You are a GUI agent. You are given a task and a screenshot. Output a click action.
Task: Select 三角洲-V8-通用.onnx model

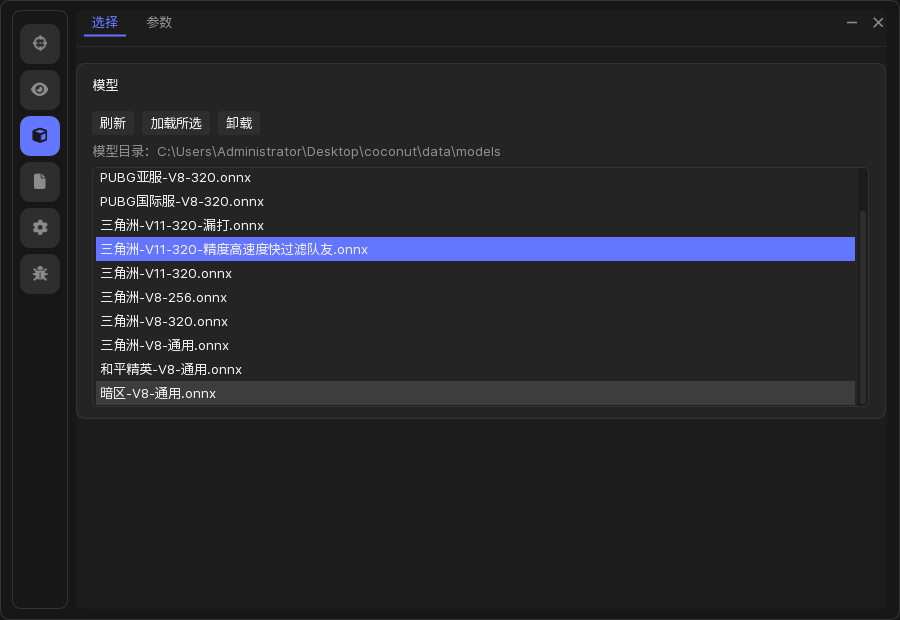[x=475, y=346]
